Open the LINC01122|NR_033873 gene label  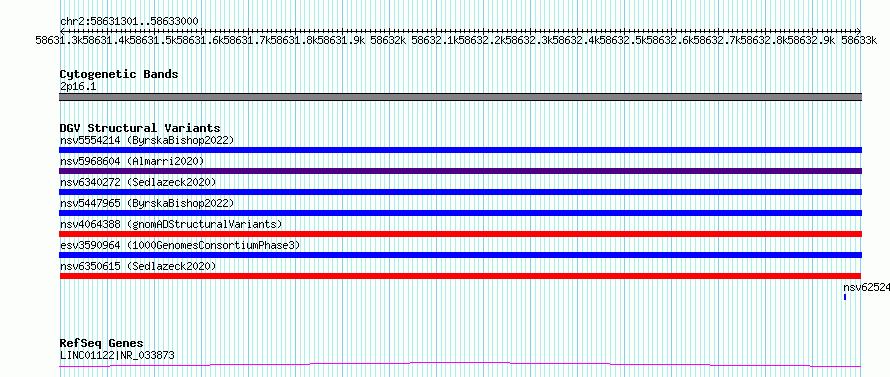(117, 355)
